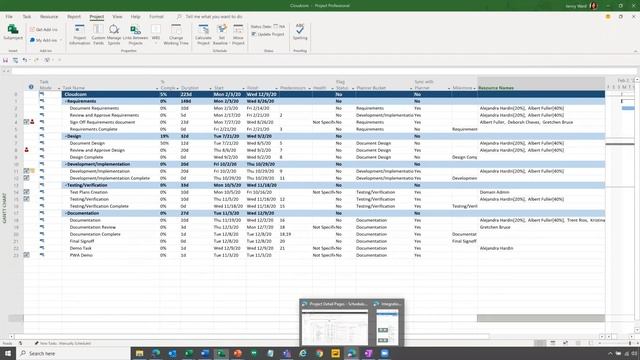
Task: Switch to the Help ribbon tab
Action: point(136,17)
